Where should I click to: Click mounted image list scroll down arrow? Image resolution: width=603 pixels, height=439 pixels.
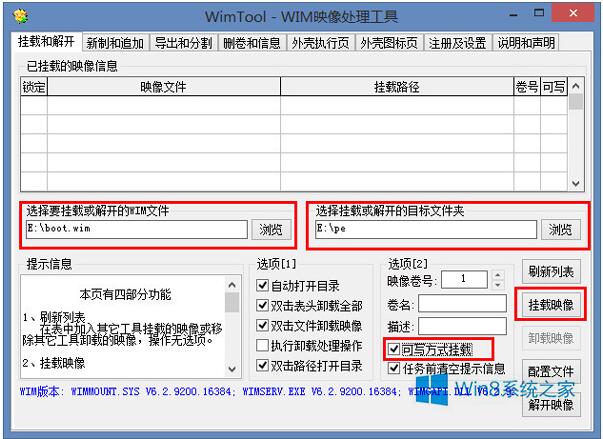tap(576, 183)
